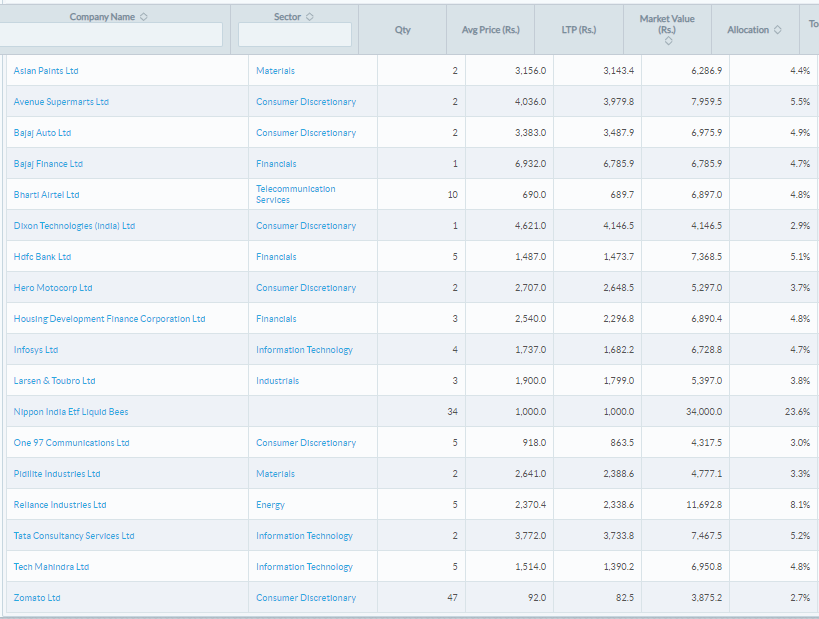The width and height of the screenshot is (819, 619).
Task: Open Housing Development Finance Corporation Ltd link
Action: click(x=109, y=319)
